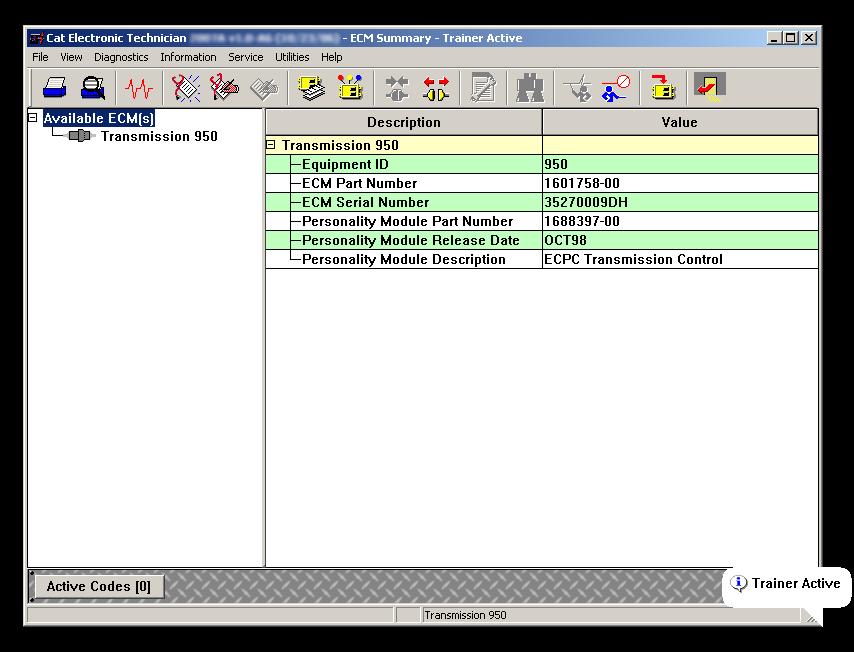Select Personality Module Description row
854x652 pixels.
tap(542, 259)
